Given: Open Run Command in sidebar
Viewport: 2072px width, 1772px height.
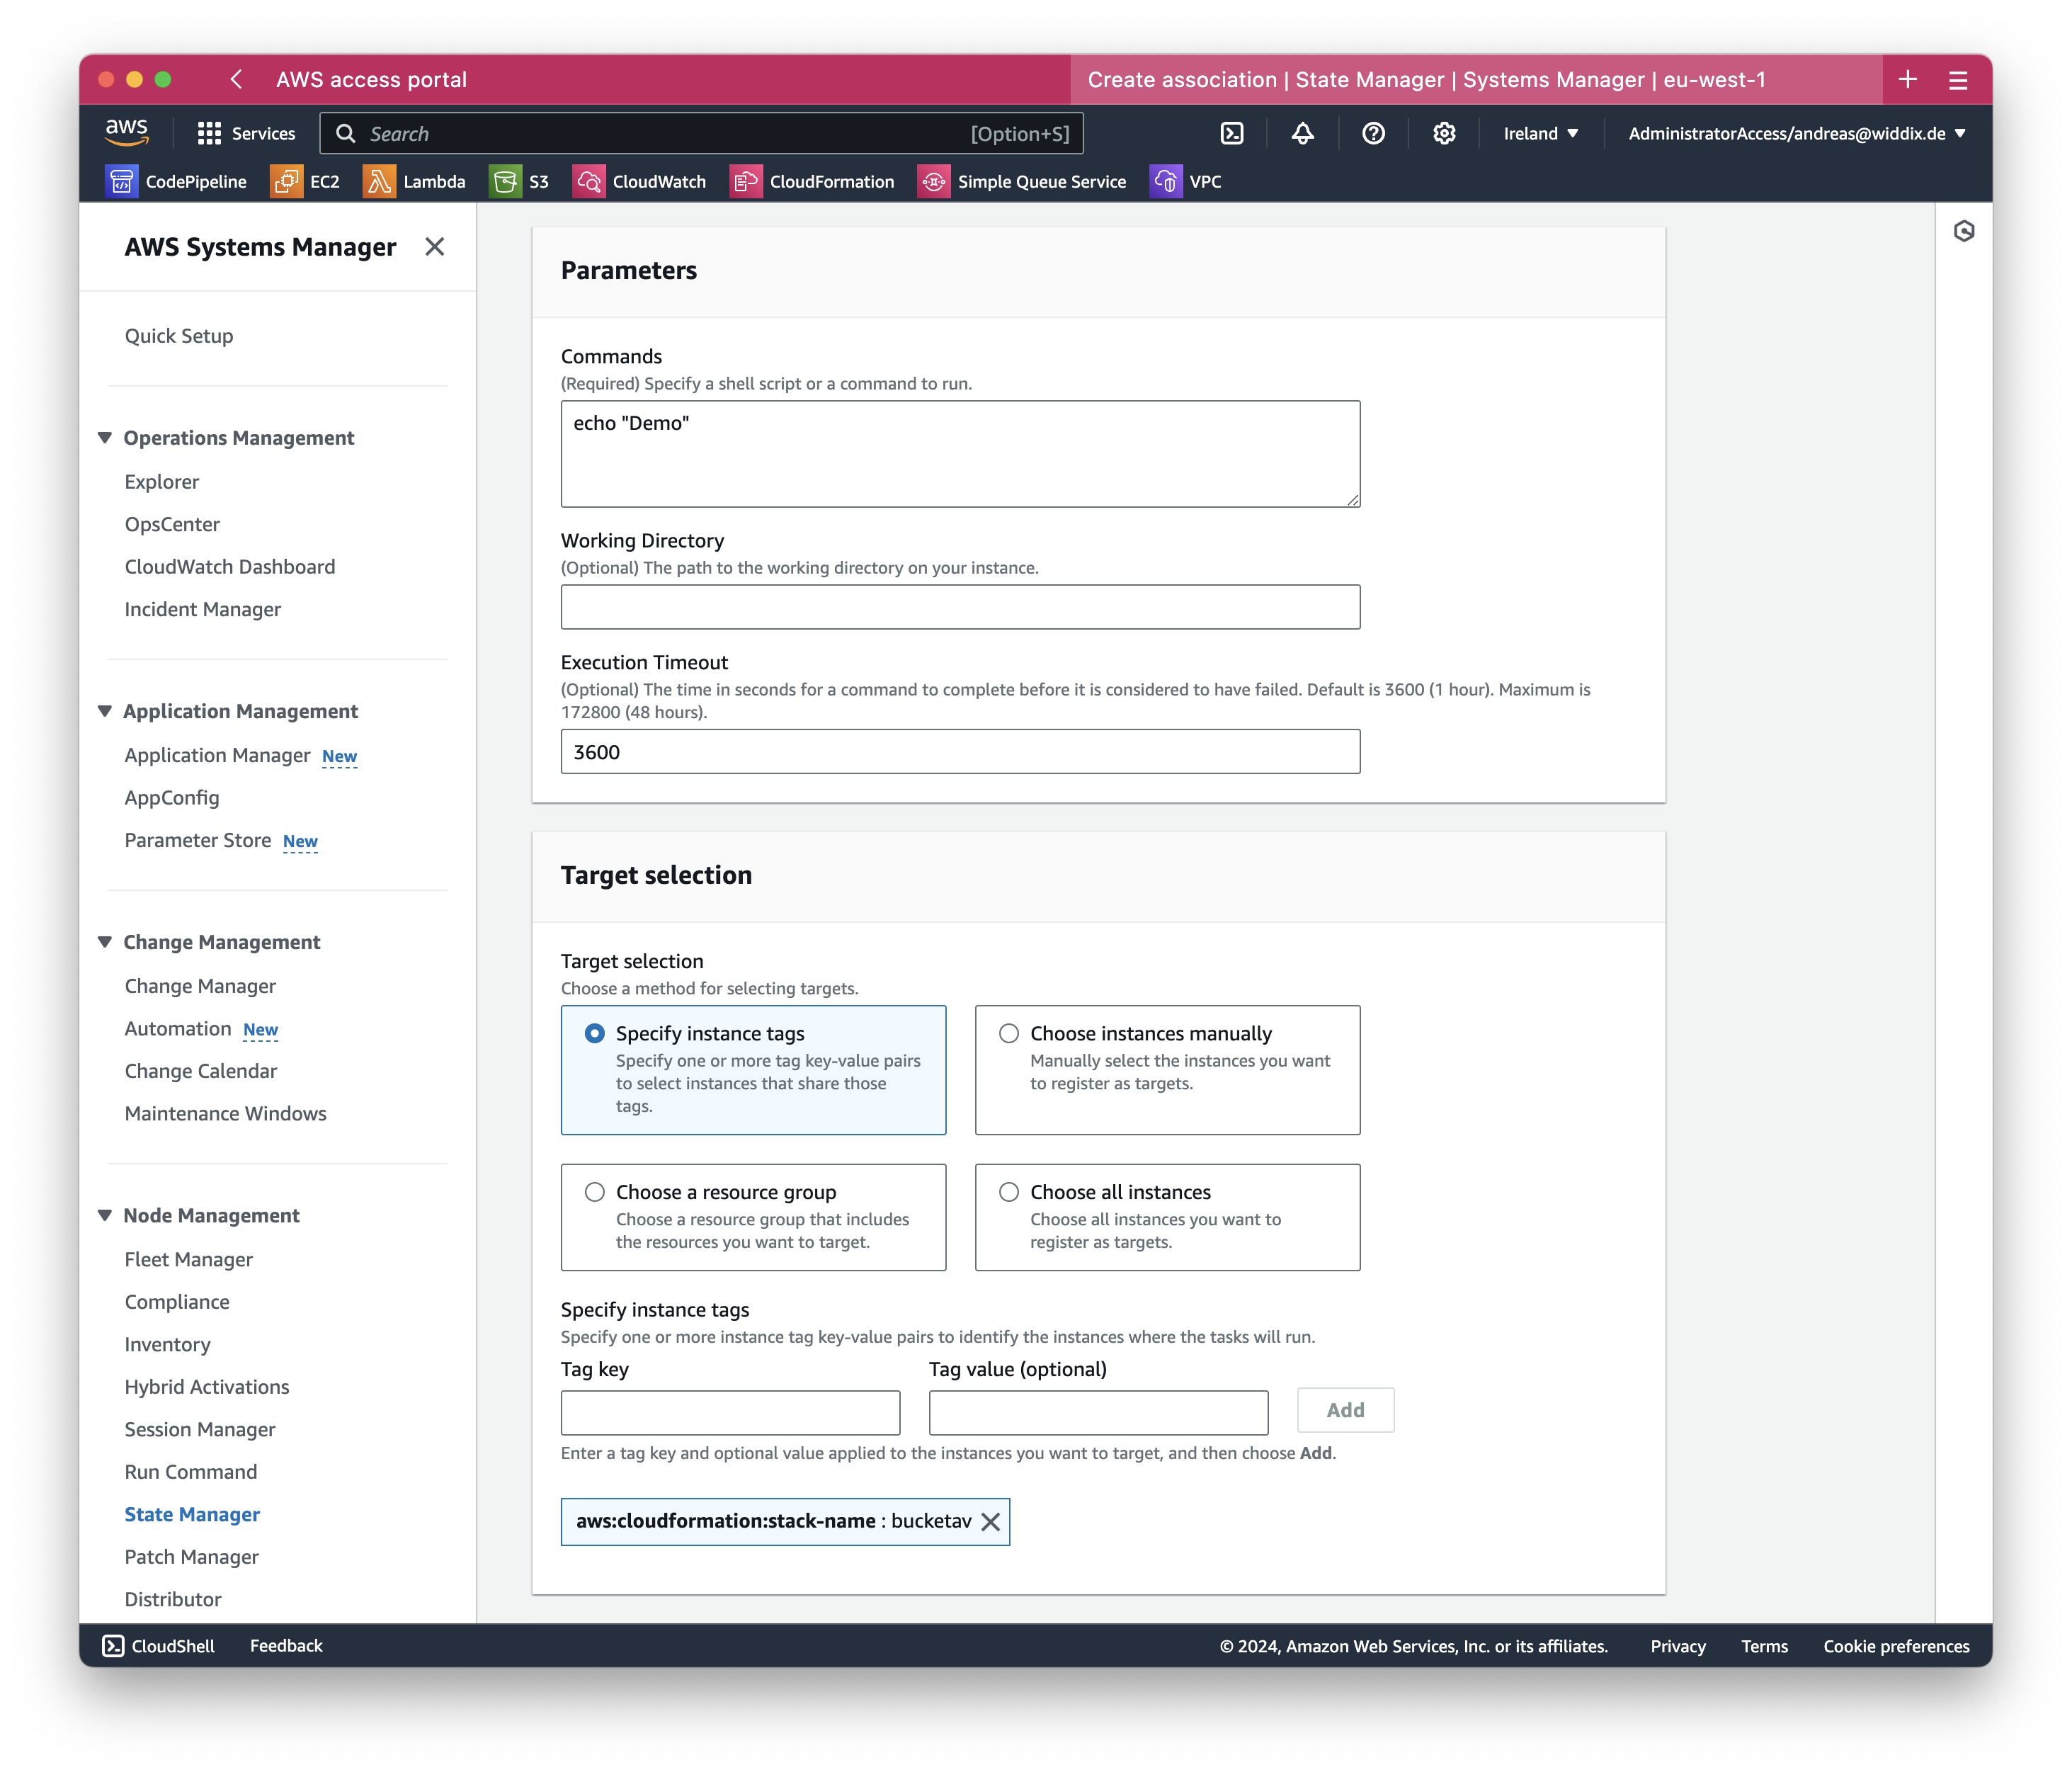Looking at the screenshot, I should pos(191,1472).
